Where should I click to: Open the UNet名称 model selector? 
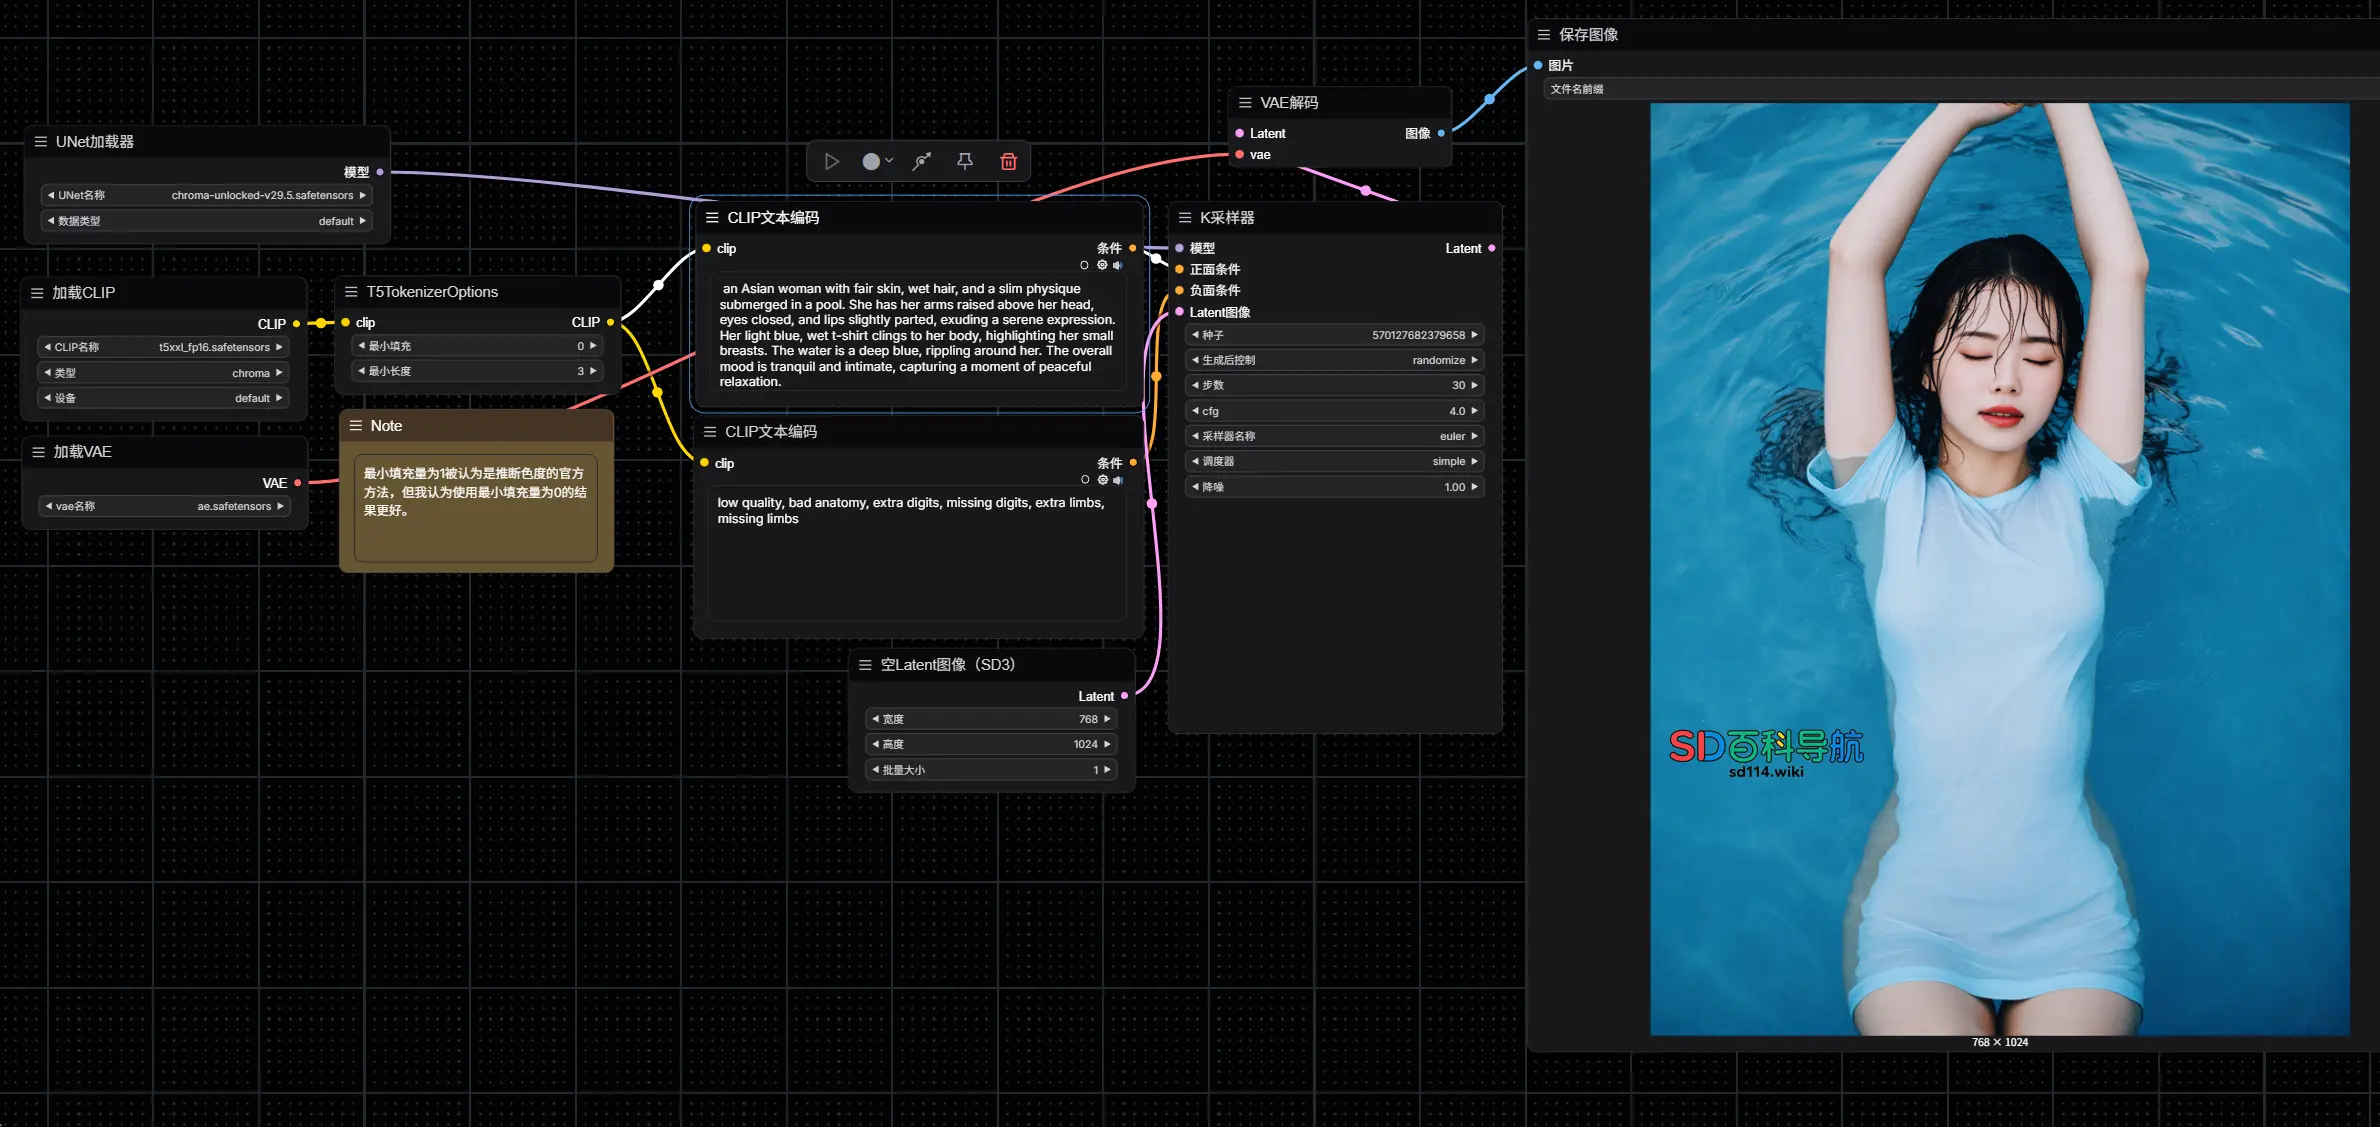[206, 195]
